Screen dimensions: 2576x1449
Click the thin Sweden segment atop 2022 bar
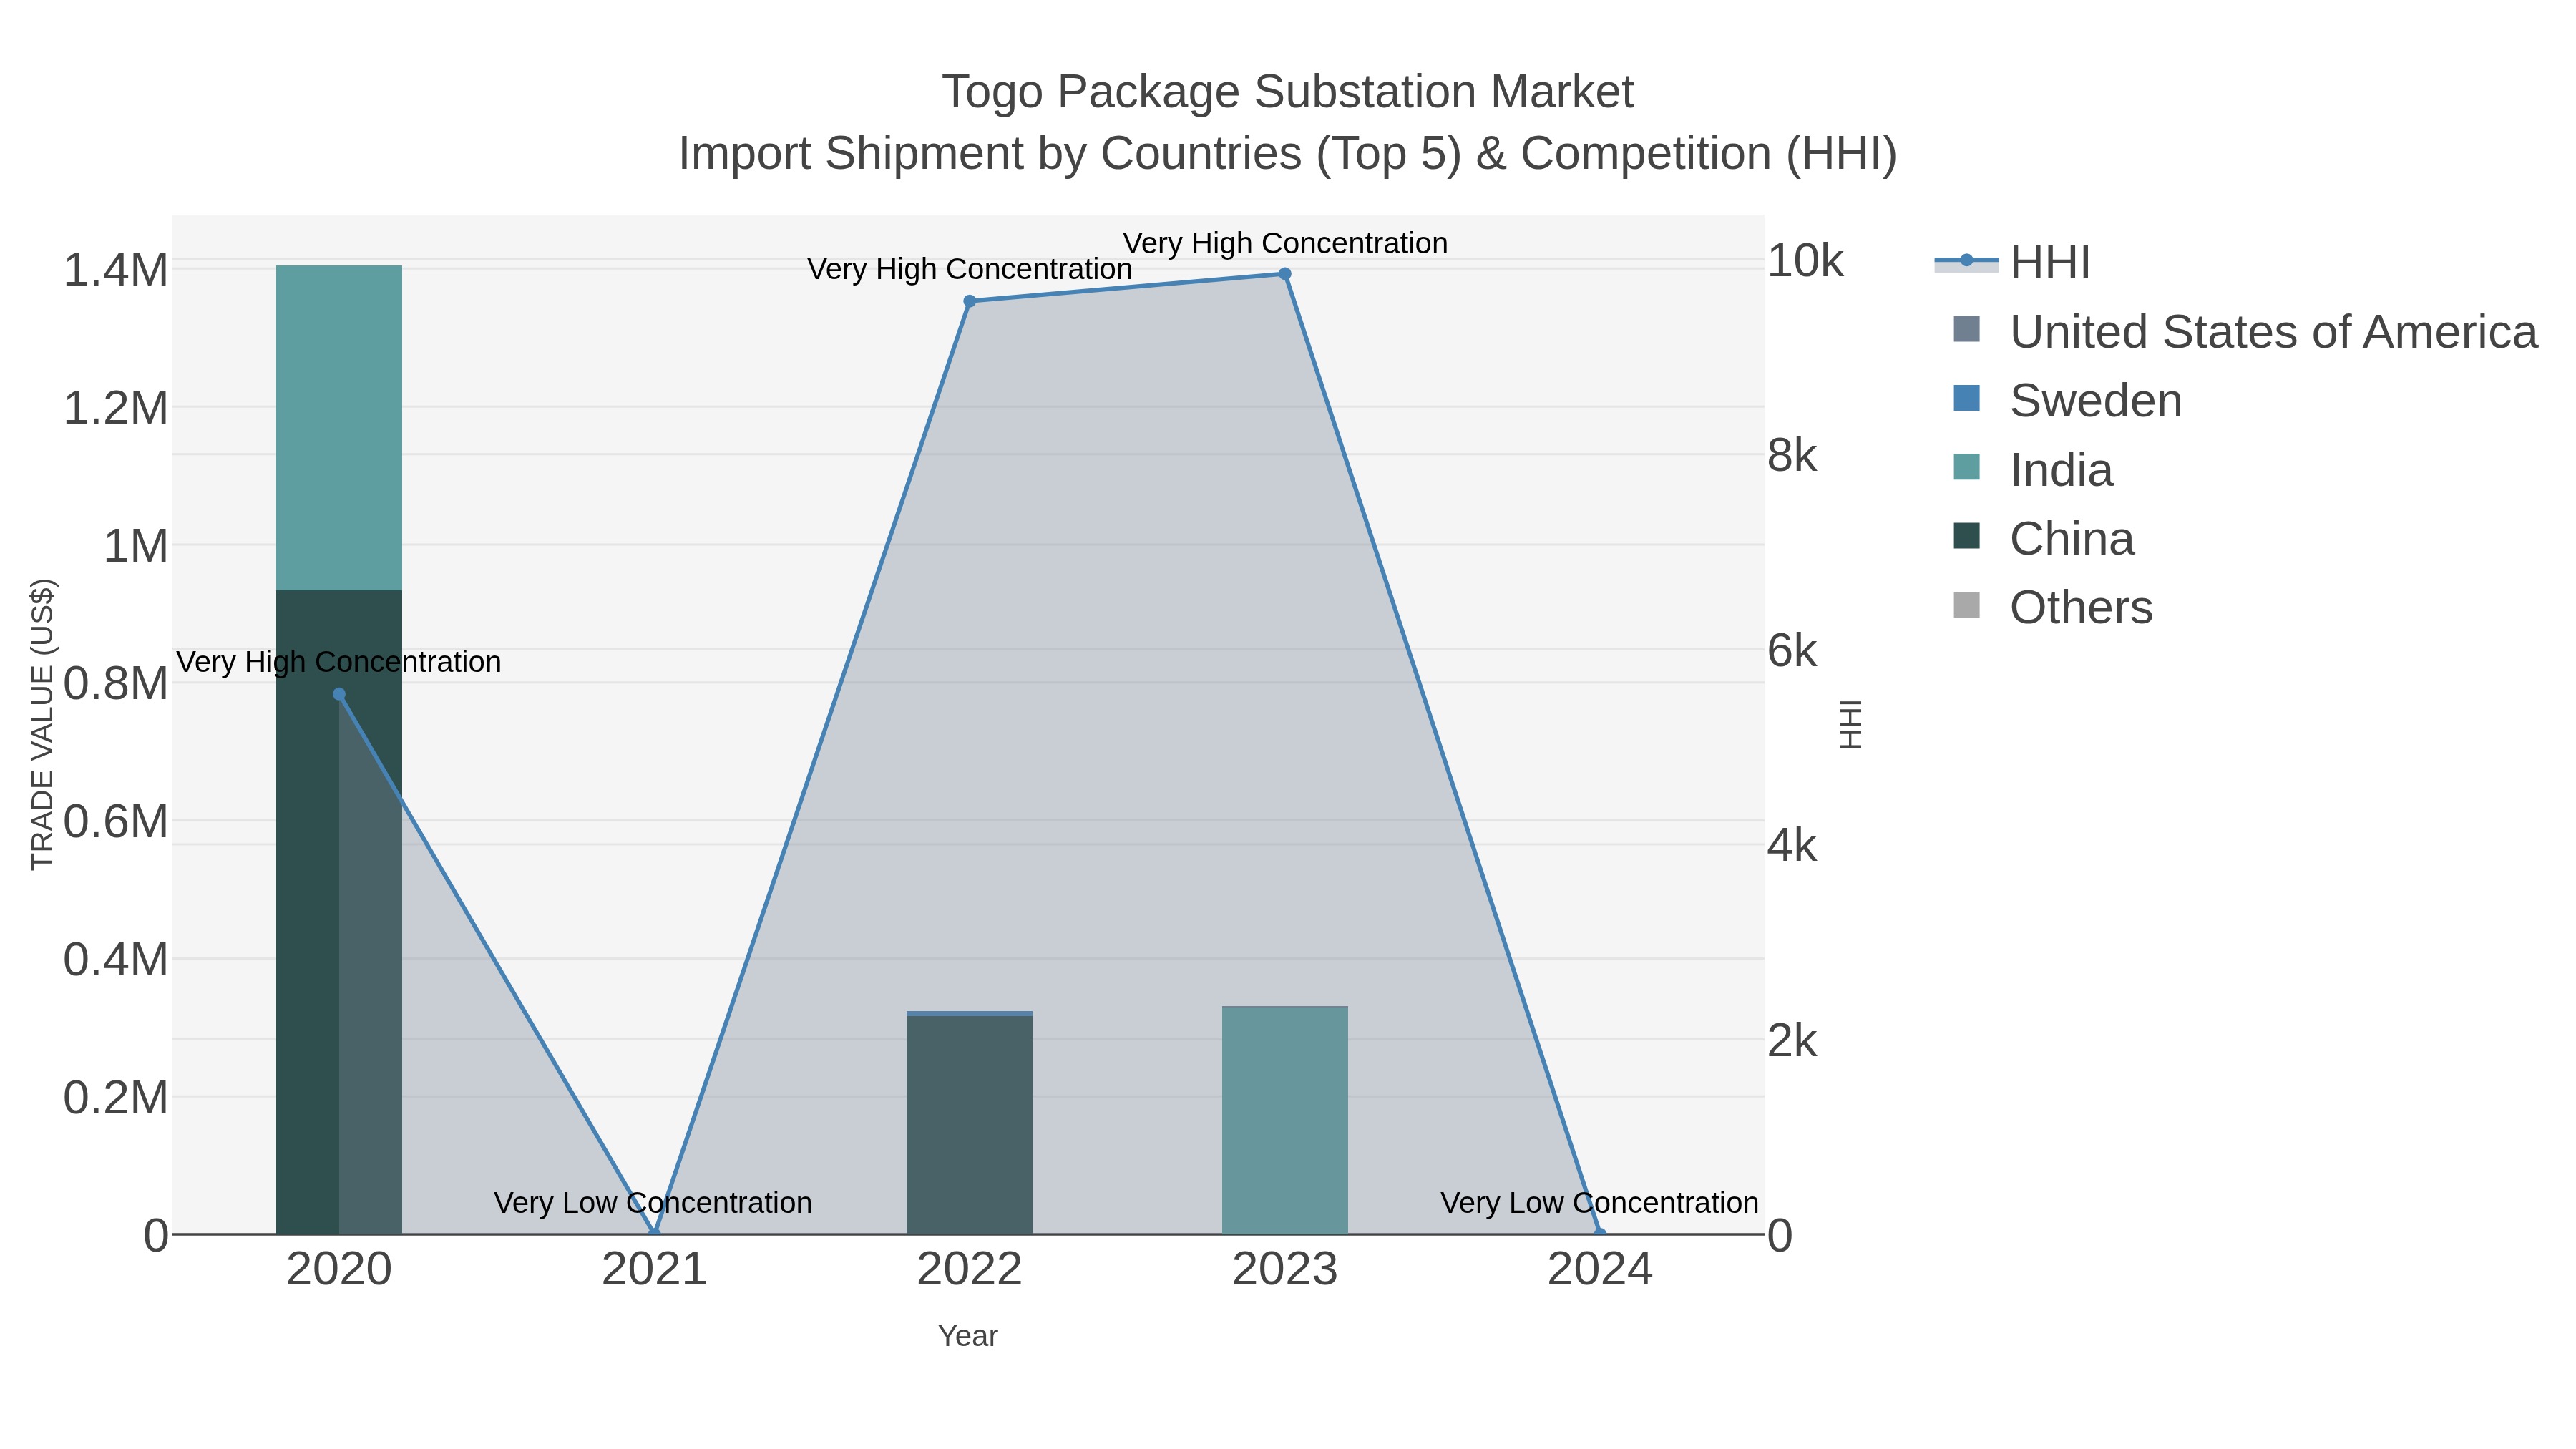pyautogui.click(x=969, y=1013)
